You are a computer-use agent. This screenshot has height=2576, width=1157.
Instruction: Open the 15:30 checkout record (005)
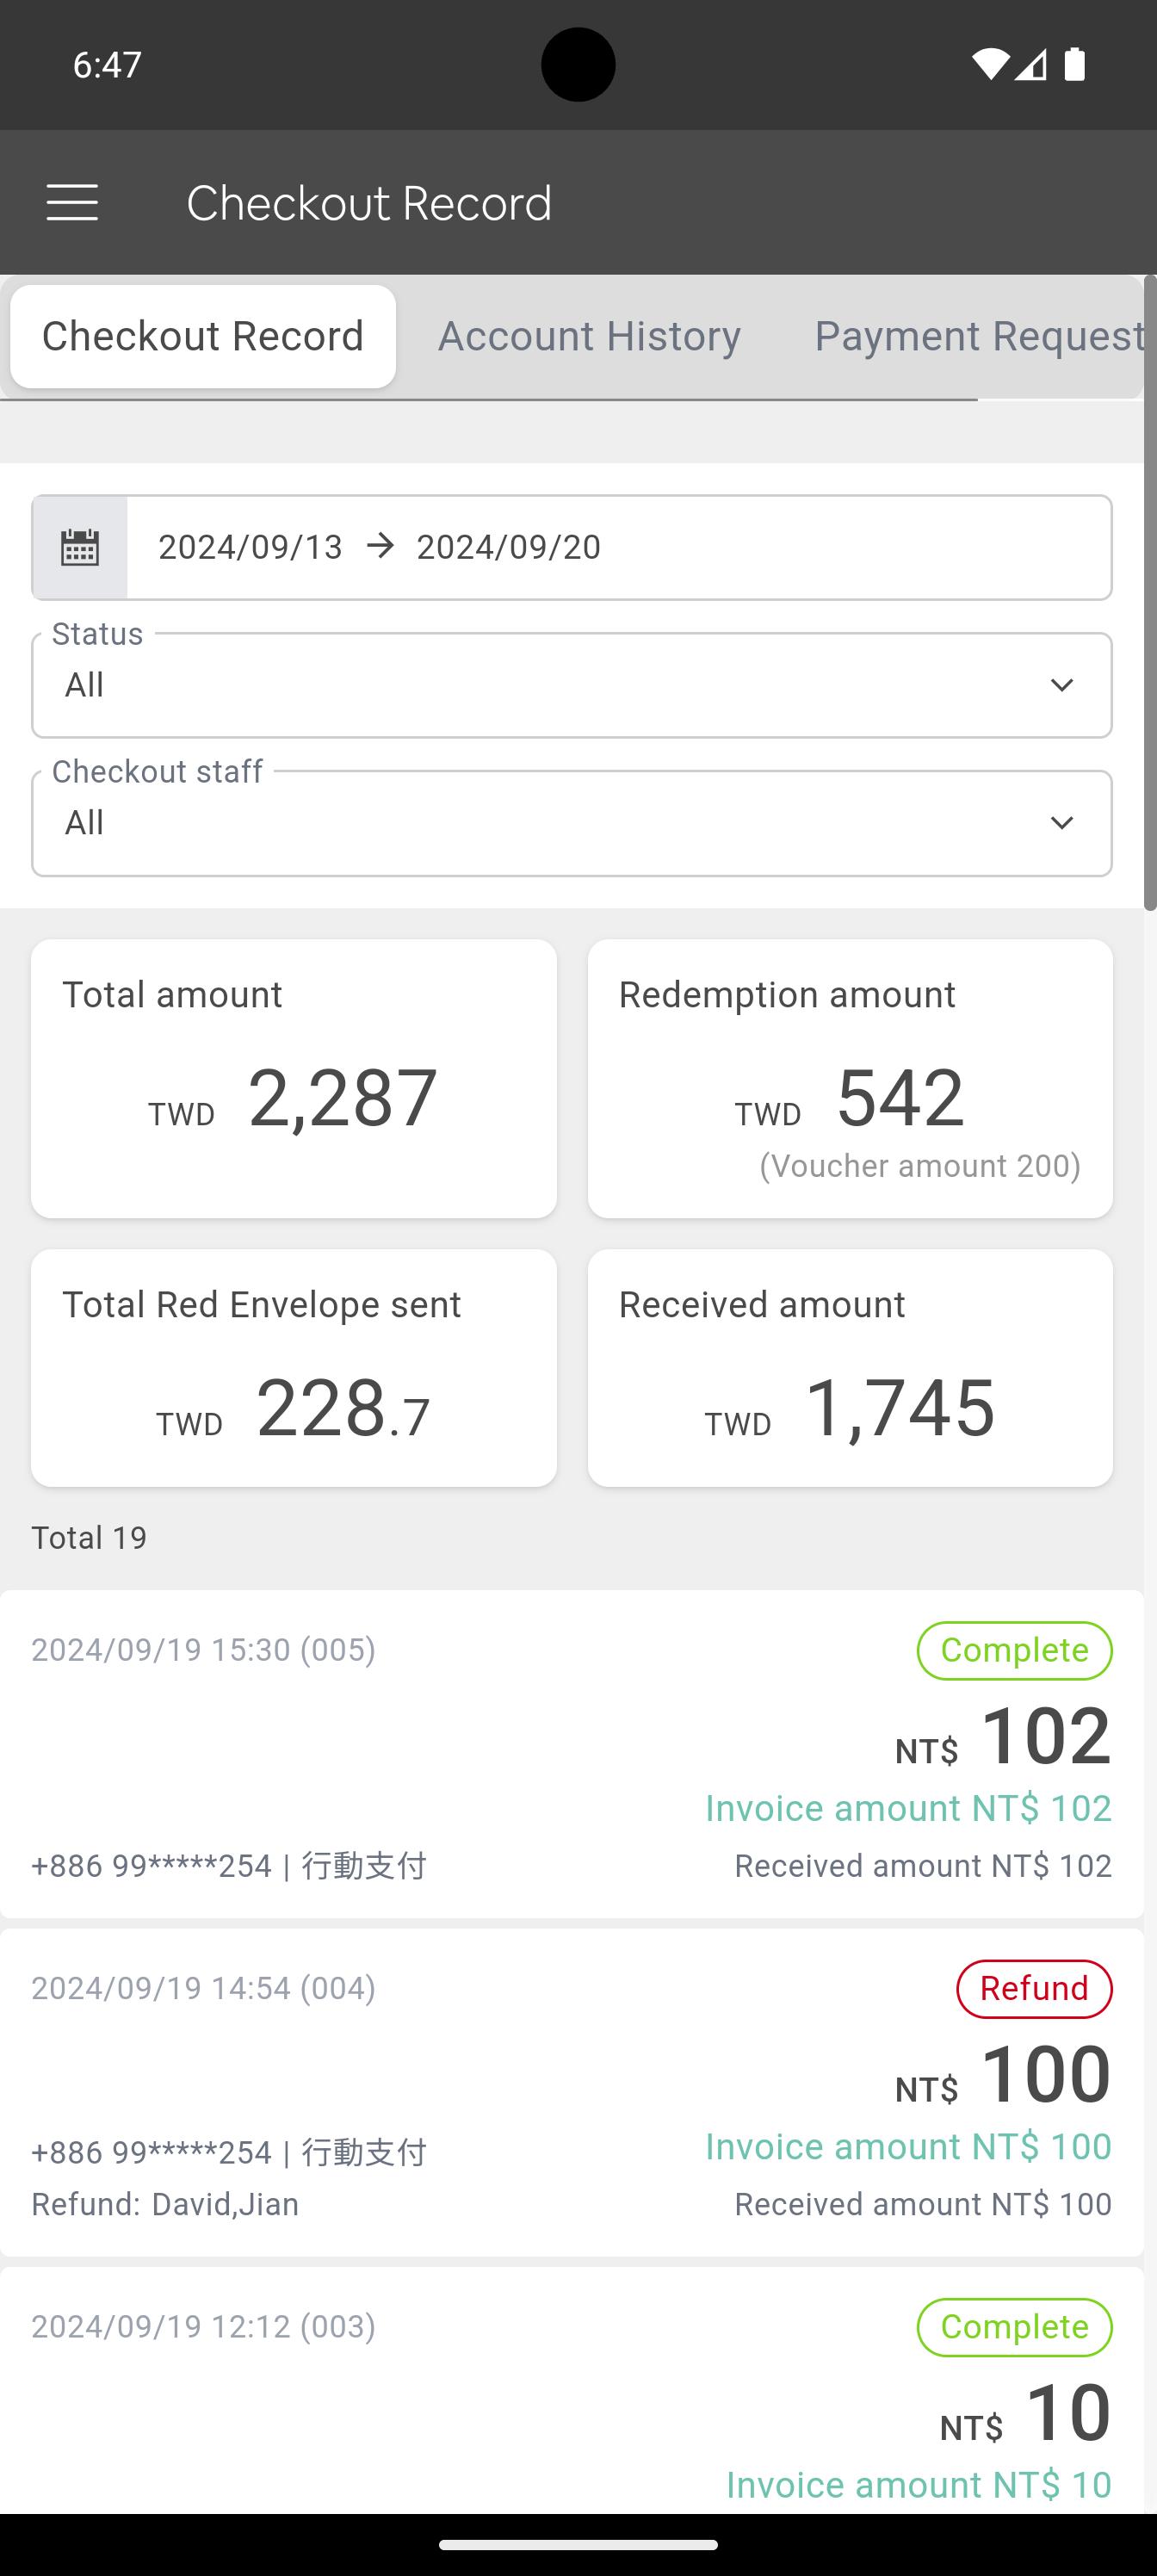click(x=572, y=1753)
